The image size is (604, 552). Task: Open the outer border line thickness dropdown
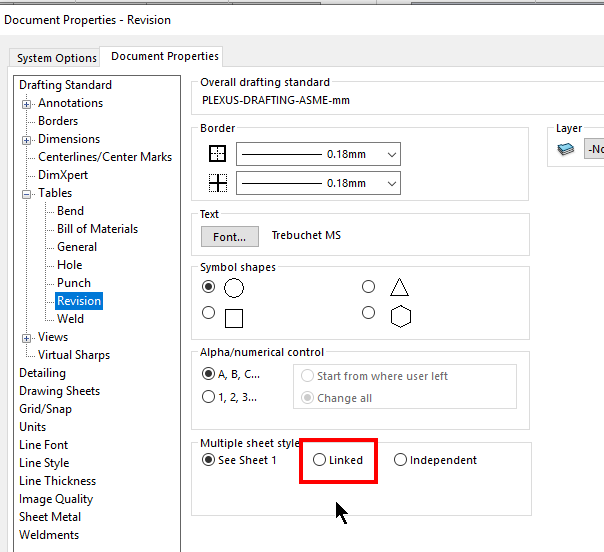click(x=391, y=155)
